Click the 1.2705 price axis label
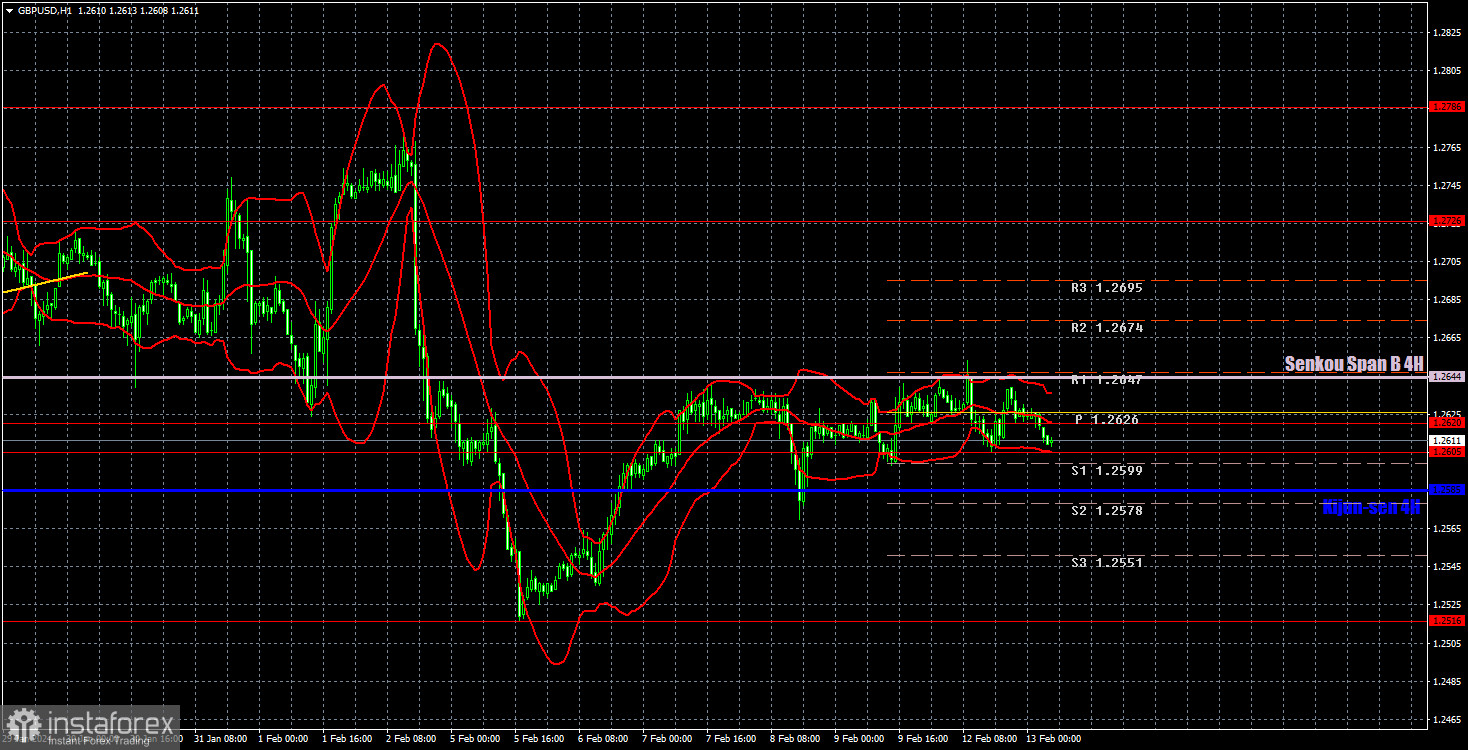This screenshot has width=1468, height=750. click(x=1447, y=261)
